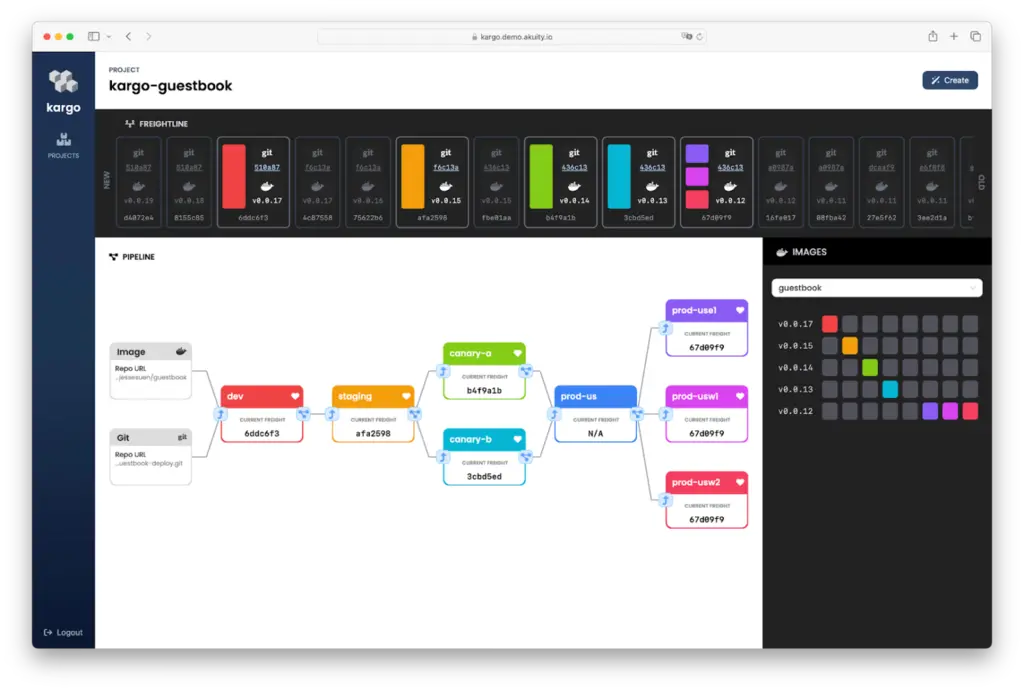Click the canary-b health heart icon
The width and height of the screenshot is (1024, 691).
[517, 439]
